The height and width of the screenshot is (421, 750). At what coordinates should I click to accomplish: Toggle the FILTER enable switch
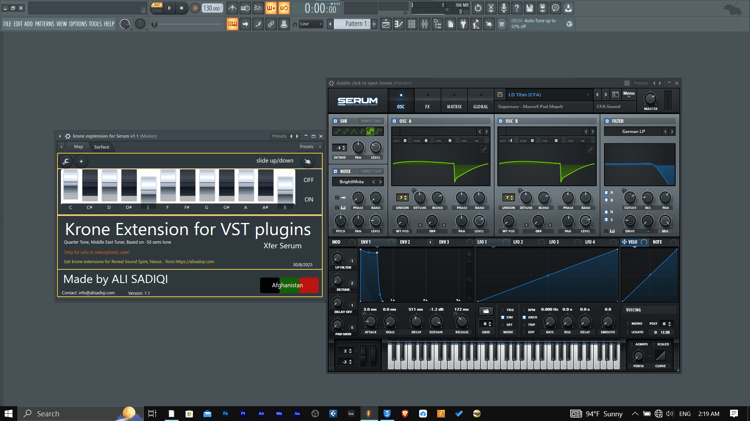[607, 121]
